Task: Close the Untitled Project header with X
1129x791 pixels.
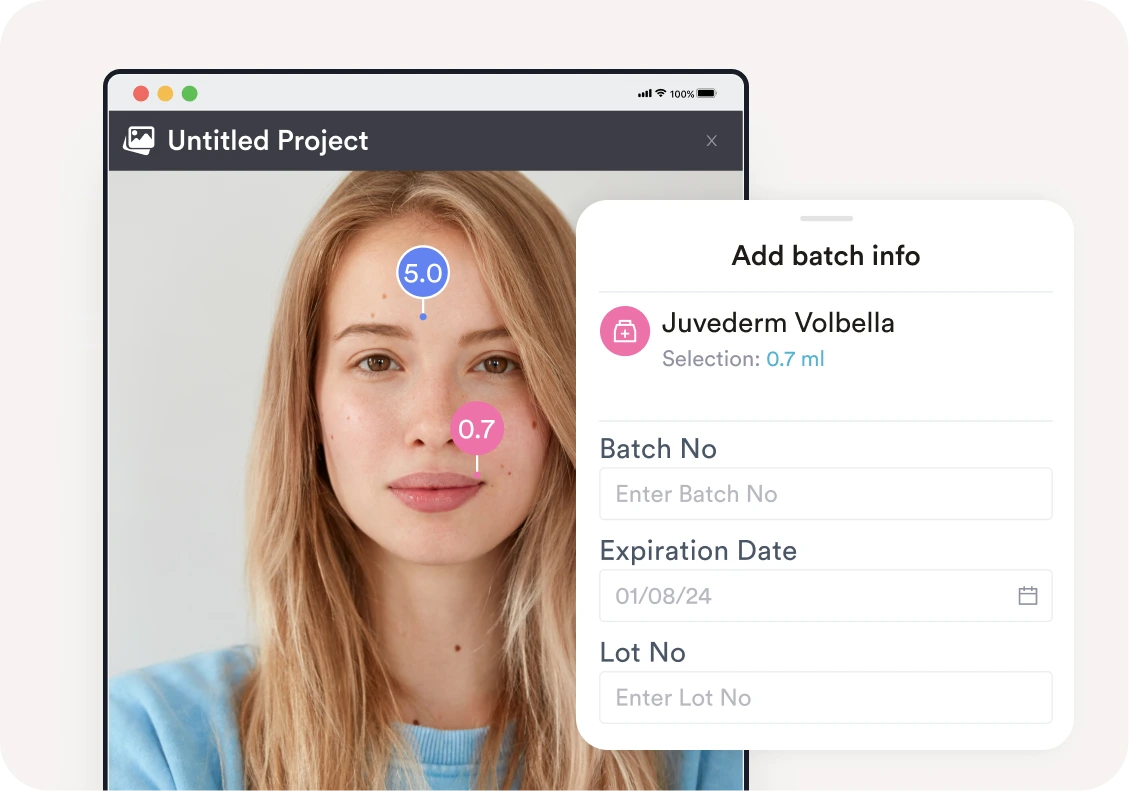Action: 711,141
